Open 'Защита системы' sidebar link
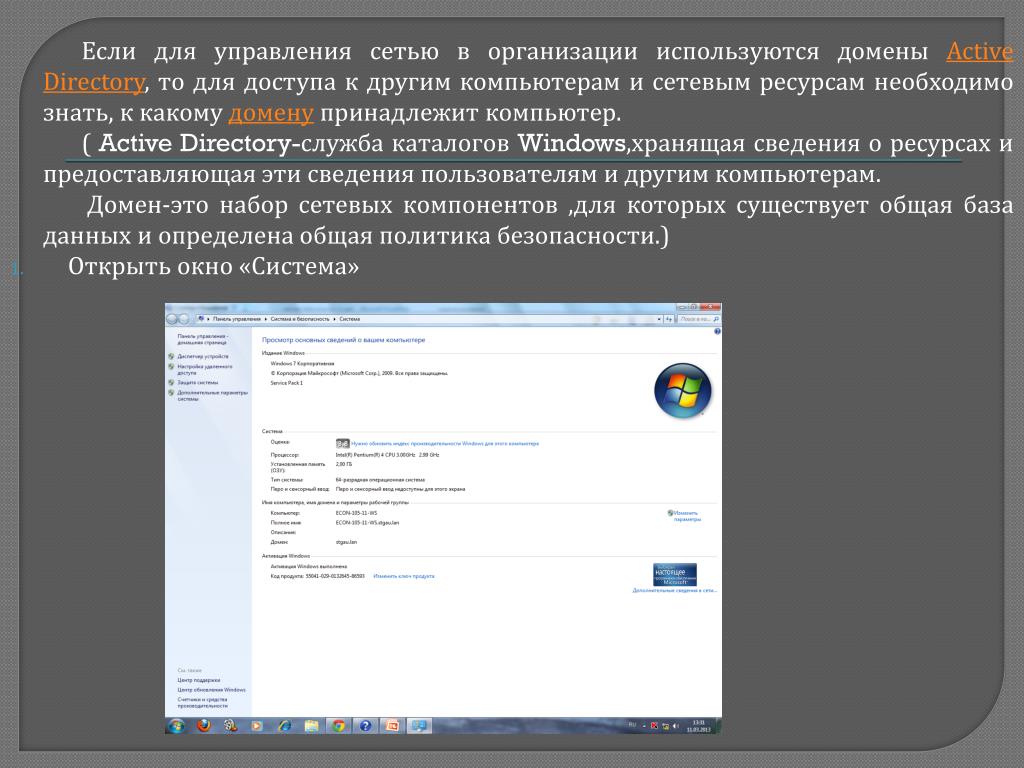The height and width of the screenshot is (768, 1024). click(198, 383)
